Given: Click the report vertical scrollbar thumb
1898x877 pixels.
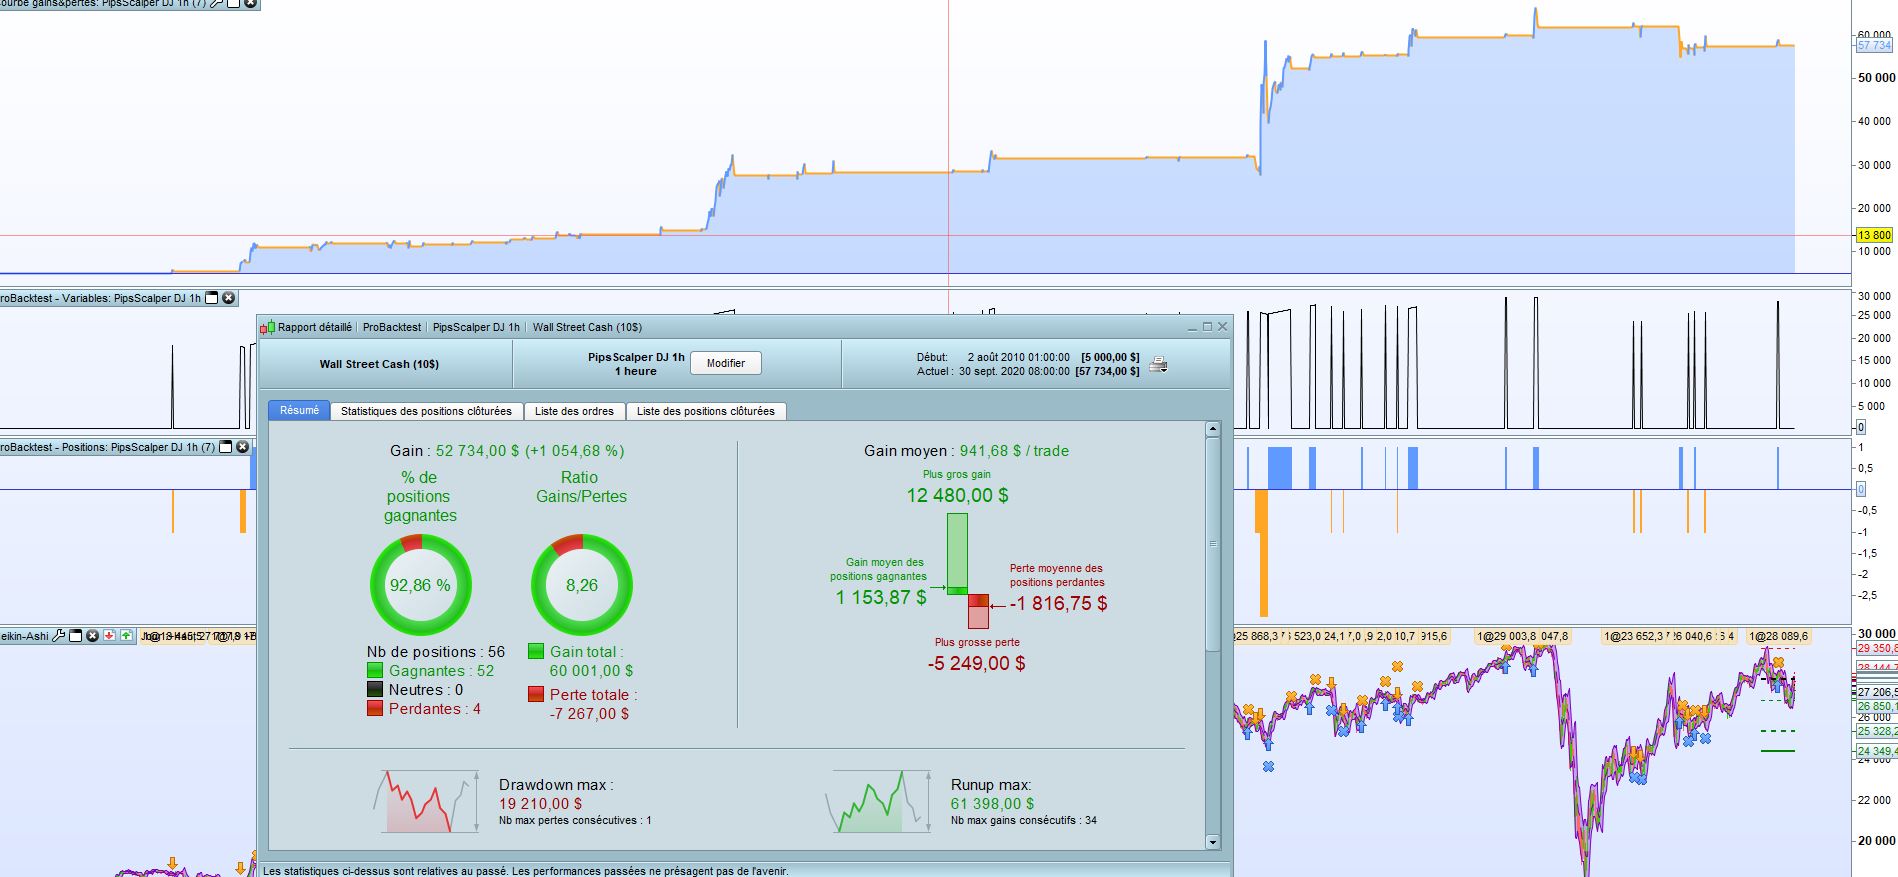Looking at the screenshot, I should pyautogui.click(x=1213, y=543).
